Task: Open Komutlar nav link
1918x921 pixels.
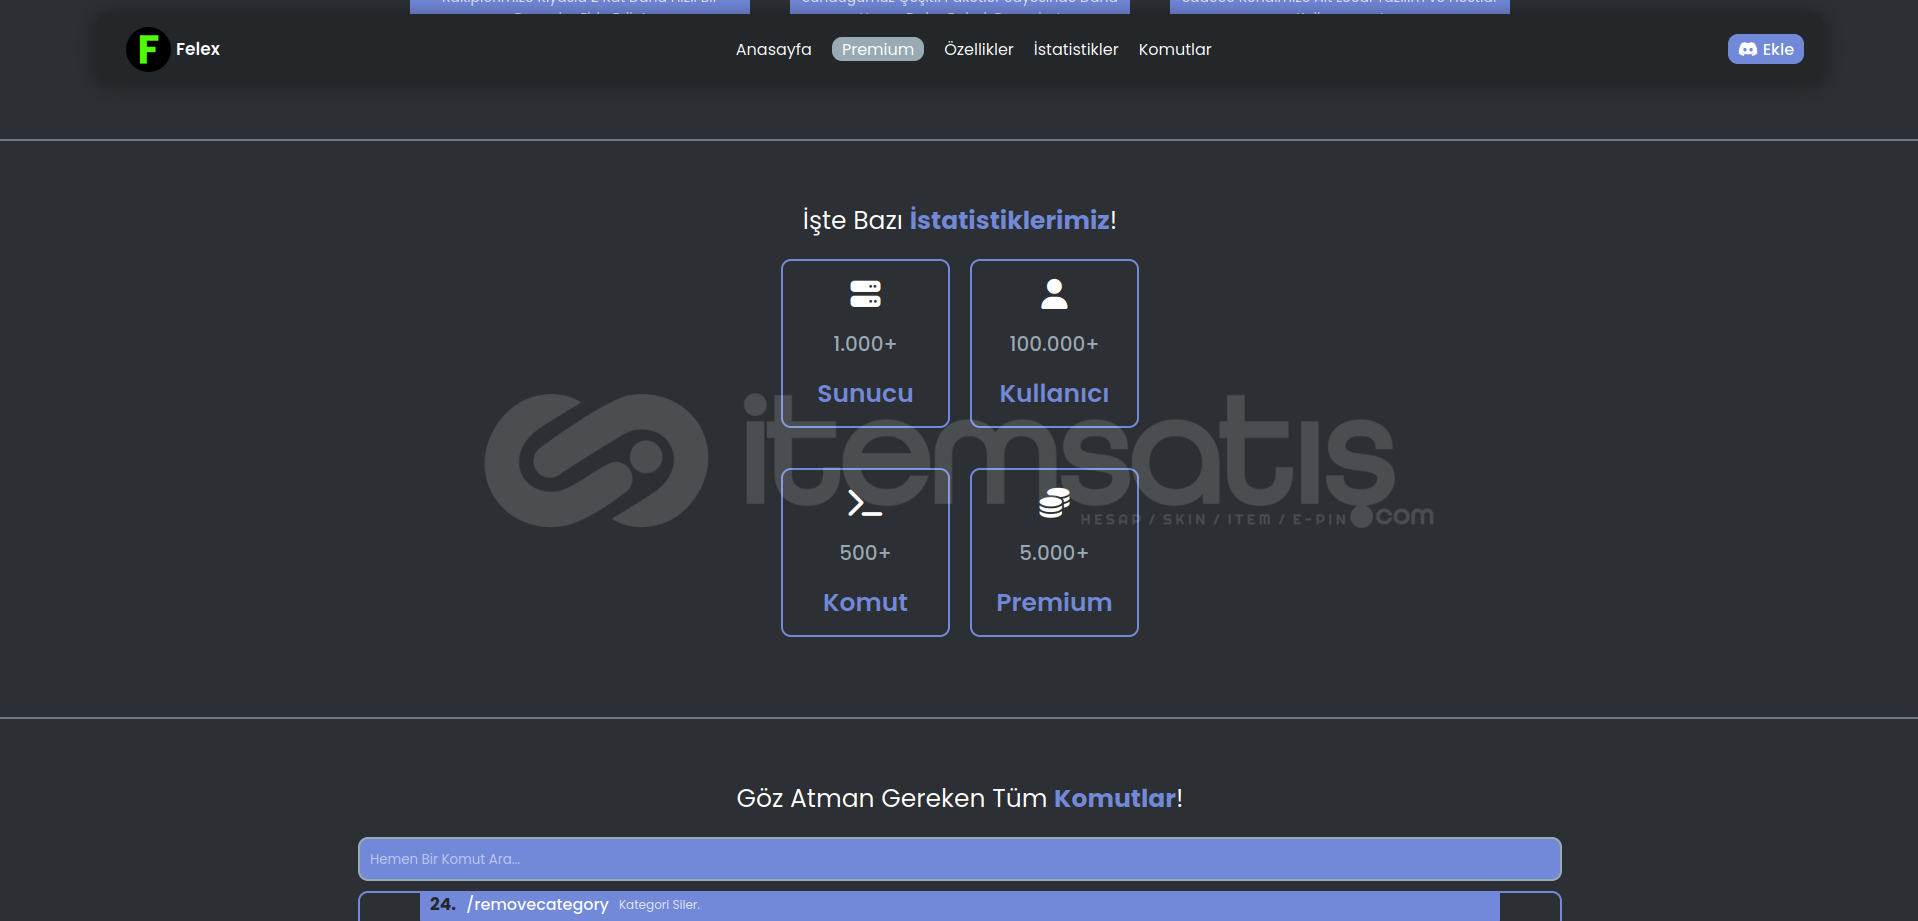Action: (x=1175, y=49)
